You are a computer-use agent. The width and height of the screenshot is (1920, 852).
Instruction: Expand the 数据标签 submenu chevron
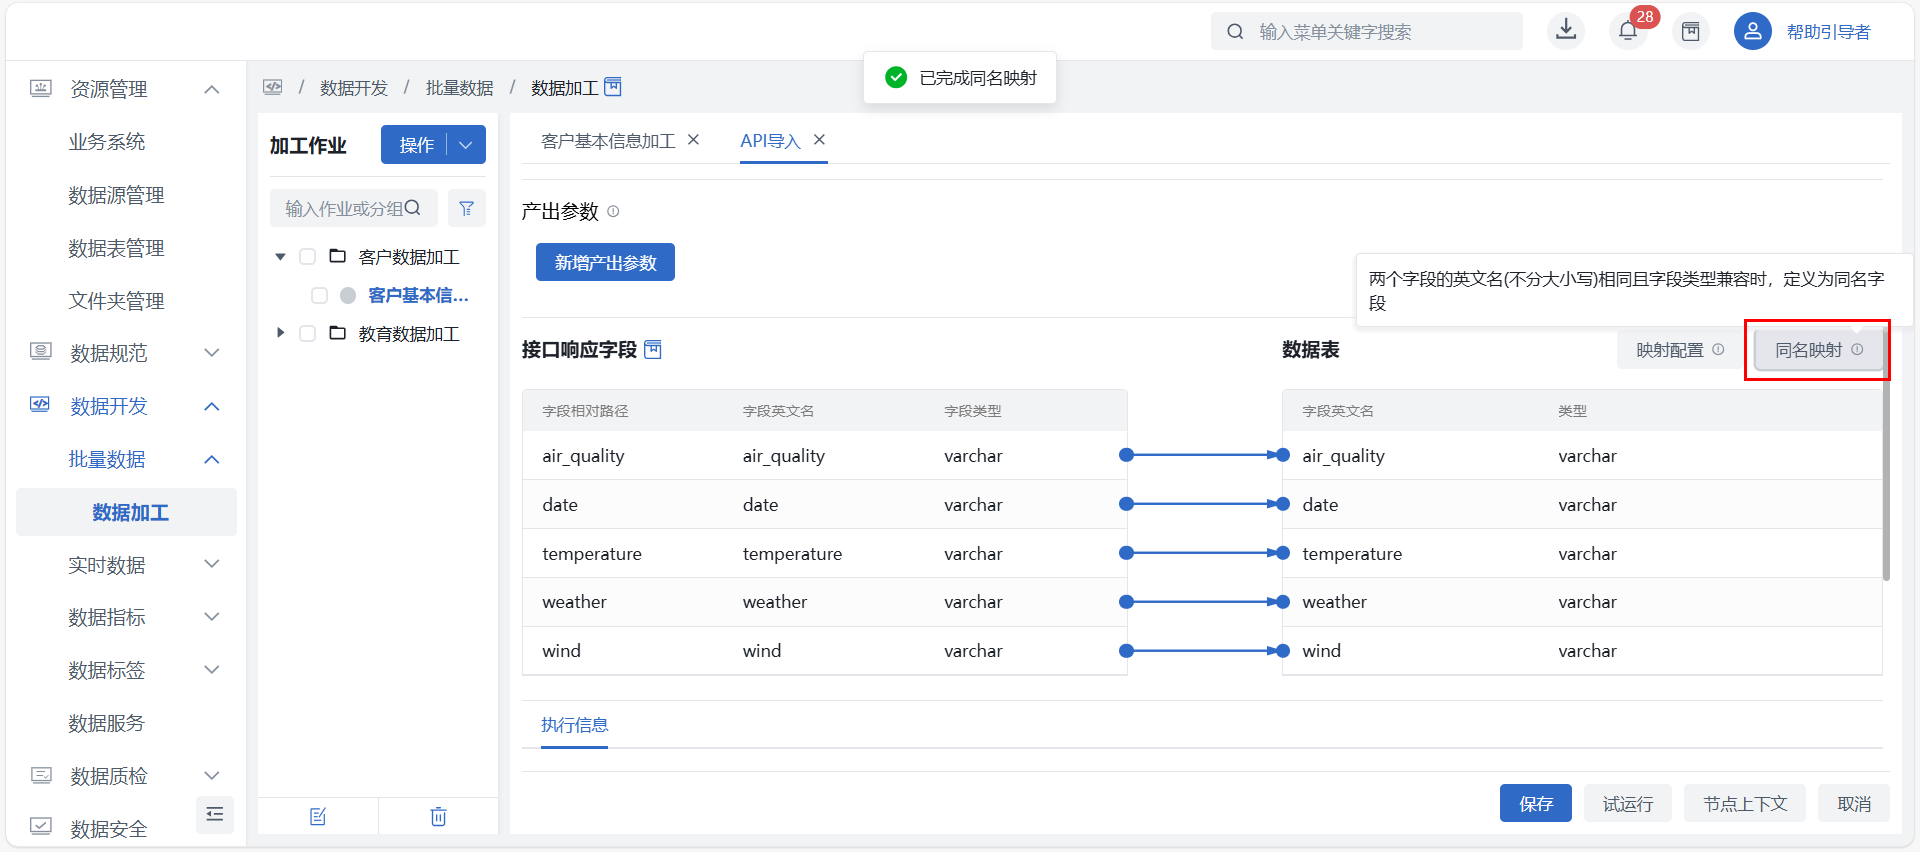pos(211,669)
